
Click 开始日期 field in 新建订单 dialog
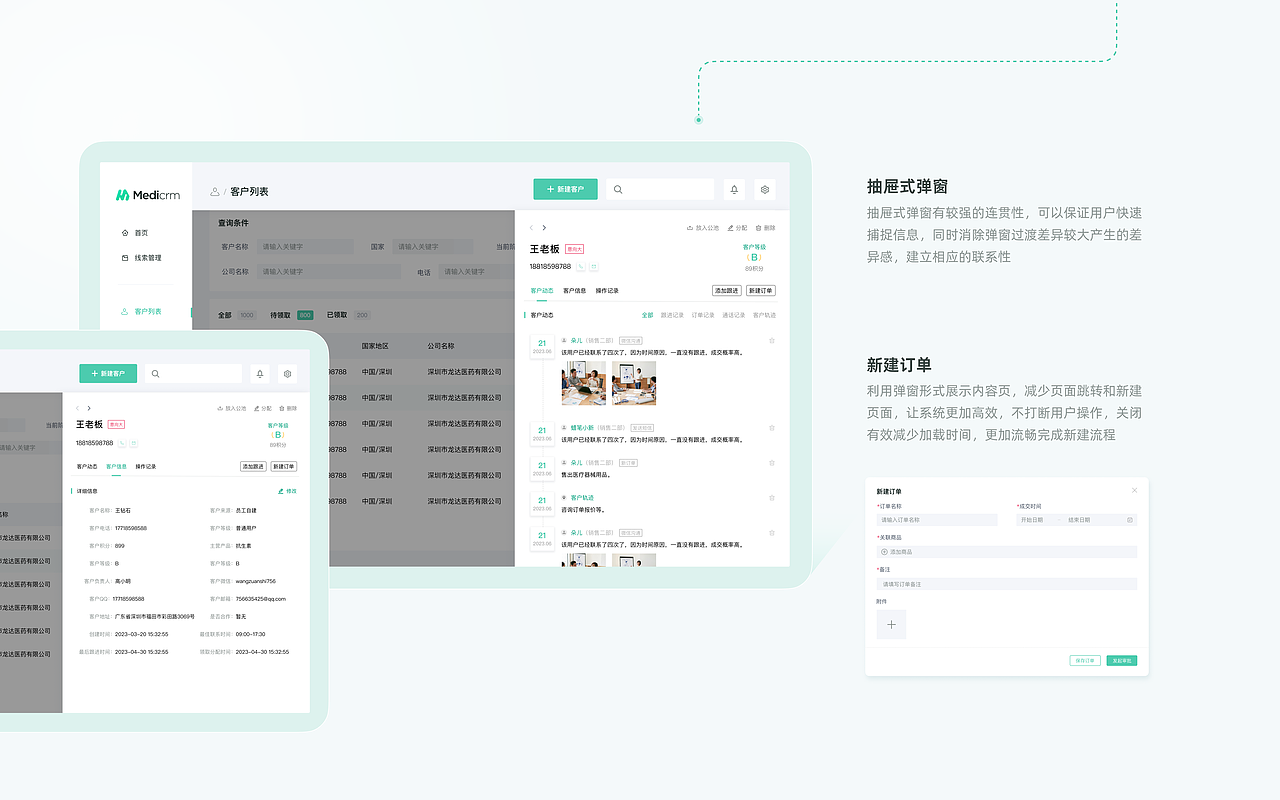pos(1032,520)
